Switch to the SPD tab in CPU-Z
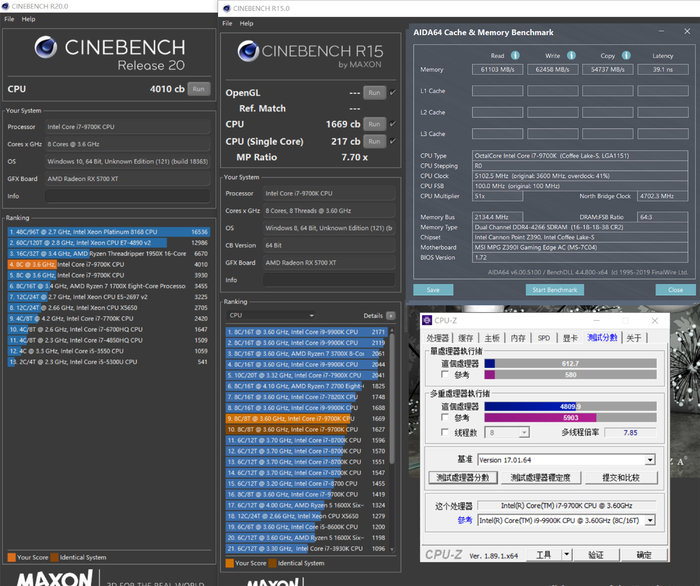 click(544, 338)
